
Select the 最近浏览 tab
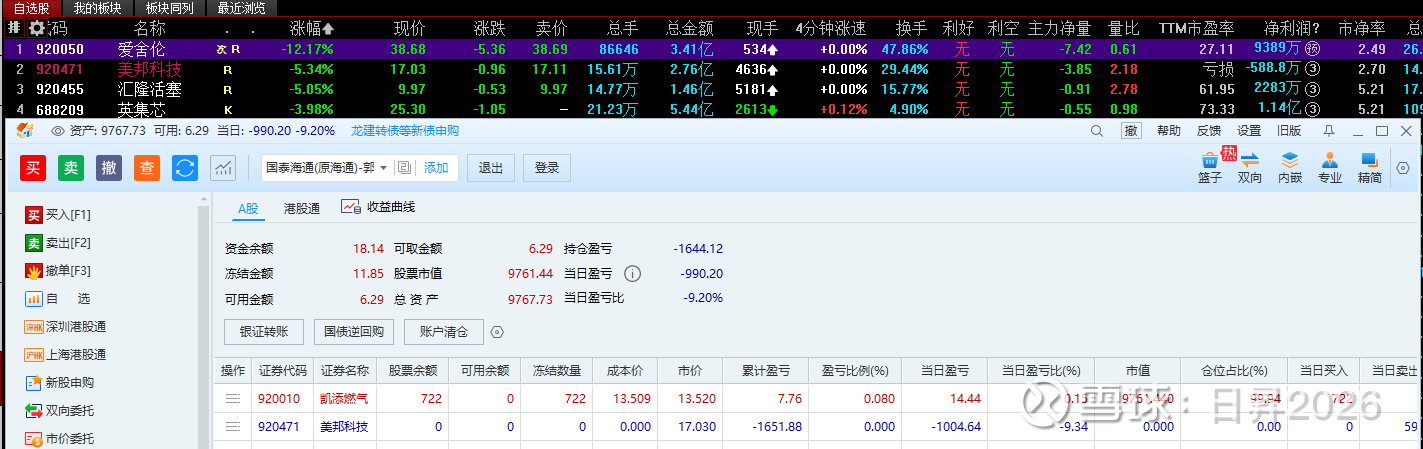pos(242,8)
